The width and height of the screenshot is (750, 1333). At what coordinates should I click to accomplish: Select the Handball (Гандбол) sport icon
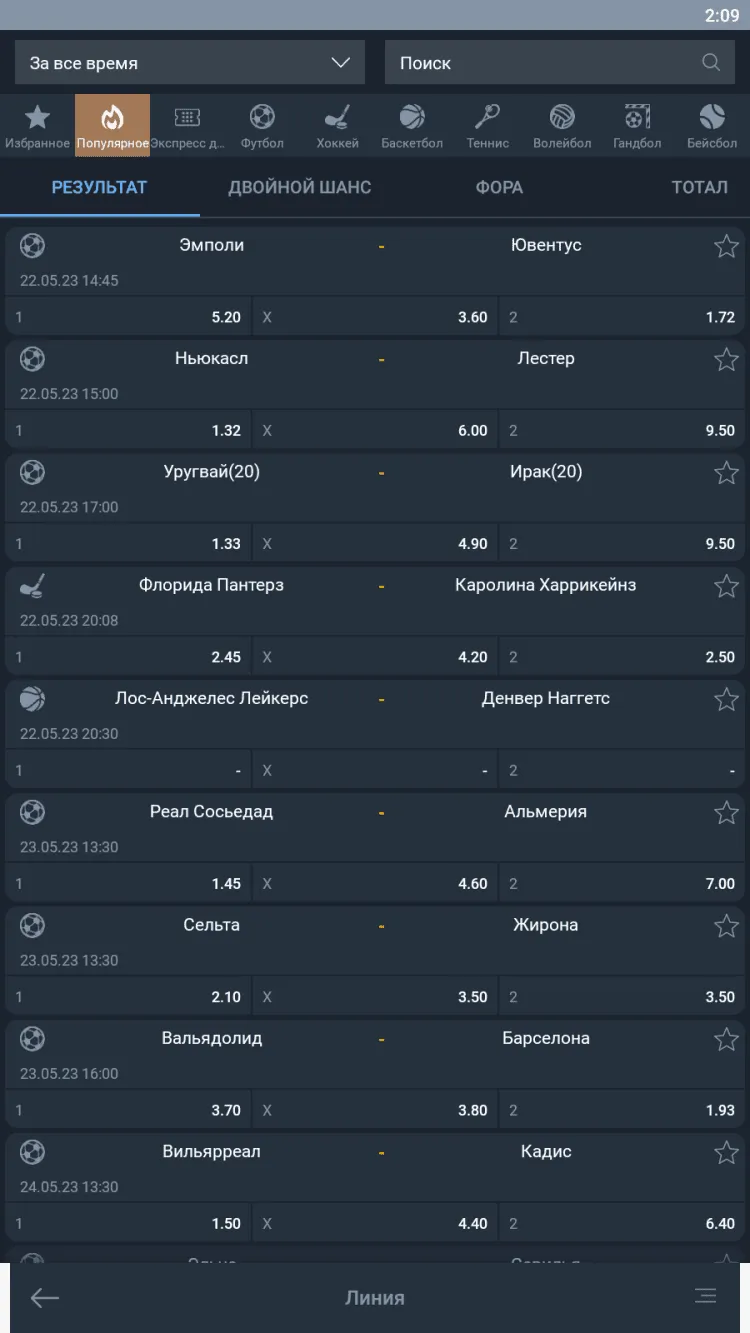coord(637,126)
